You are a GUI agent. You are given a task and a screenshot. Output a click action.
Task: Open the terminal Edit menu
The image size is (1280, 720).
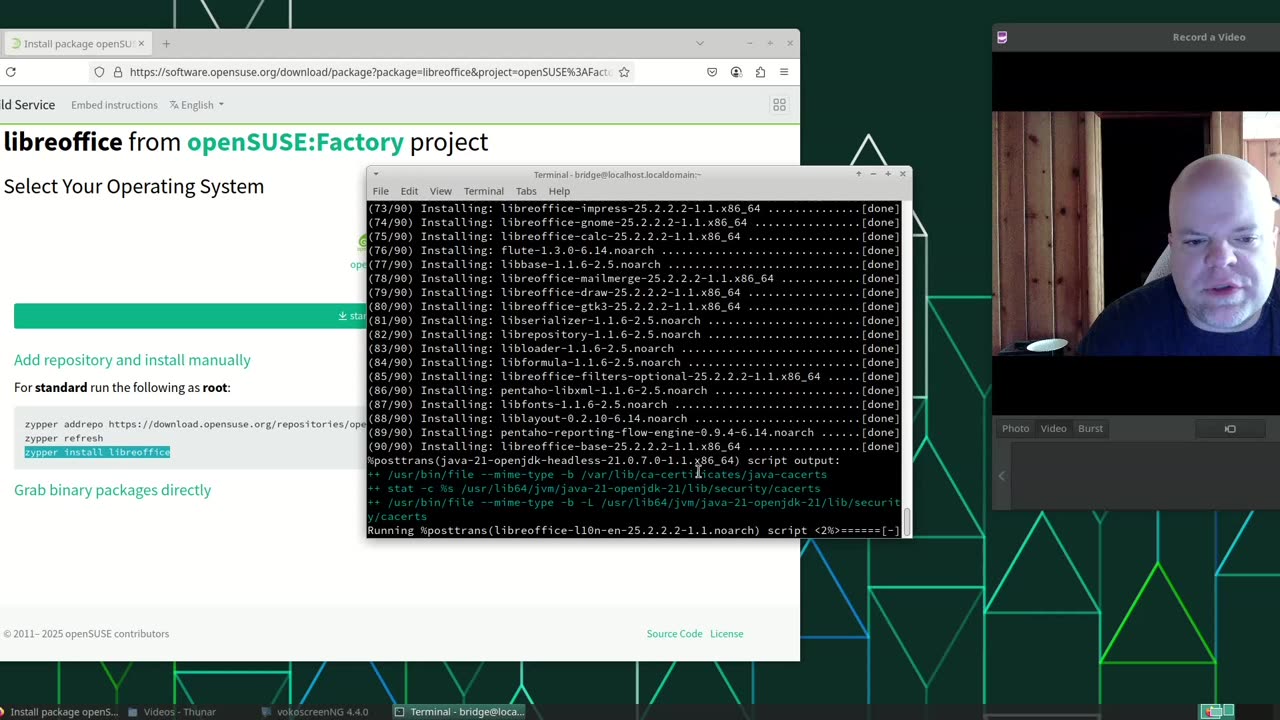[409, 191]
